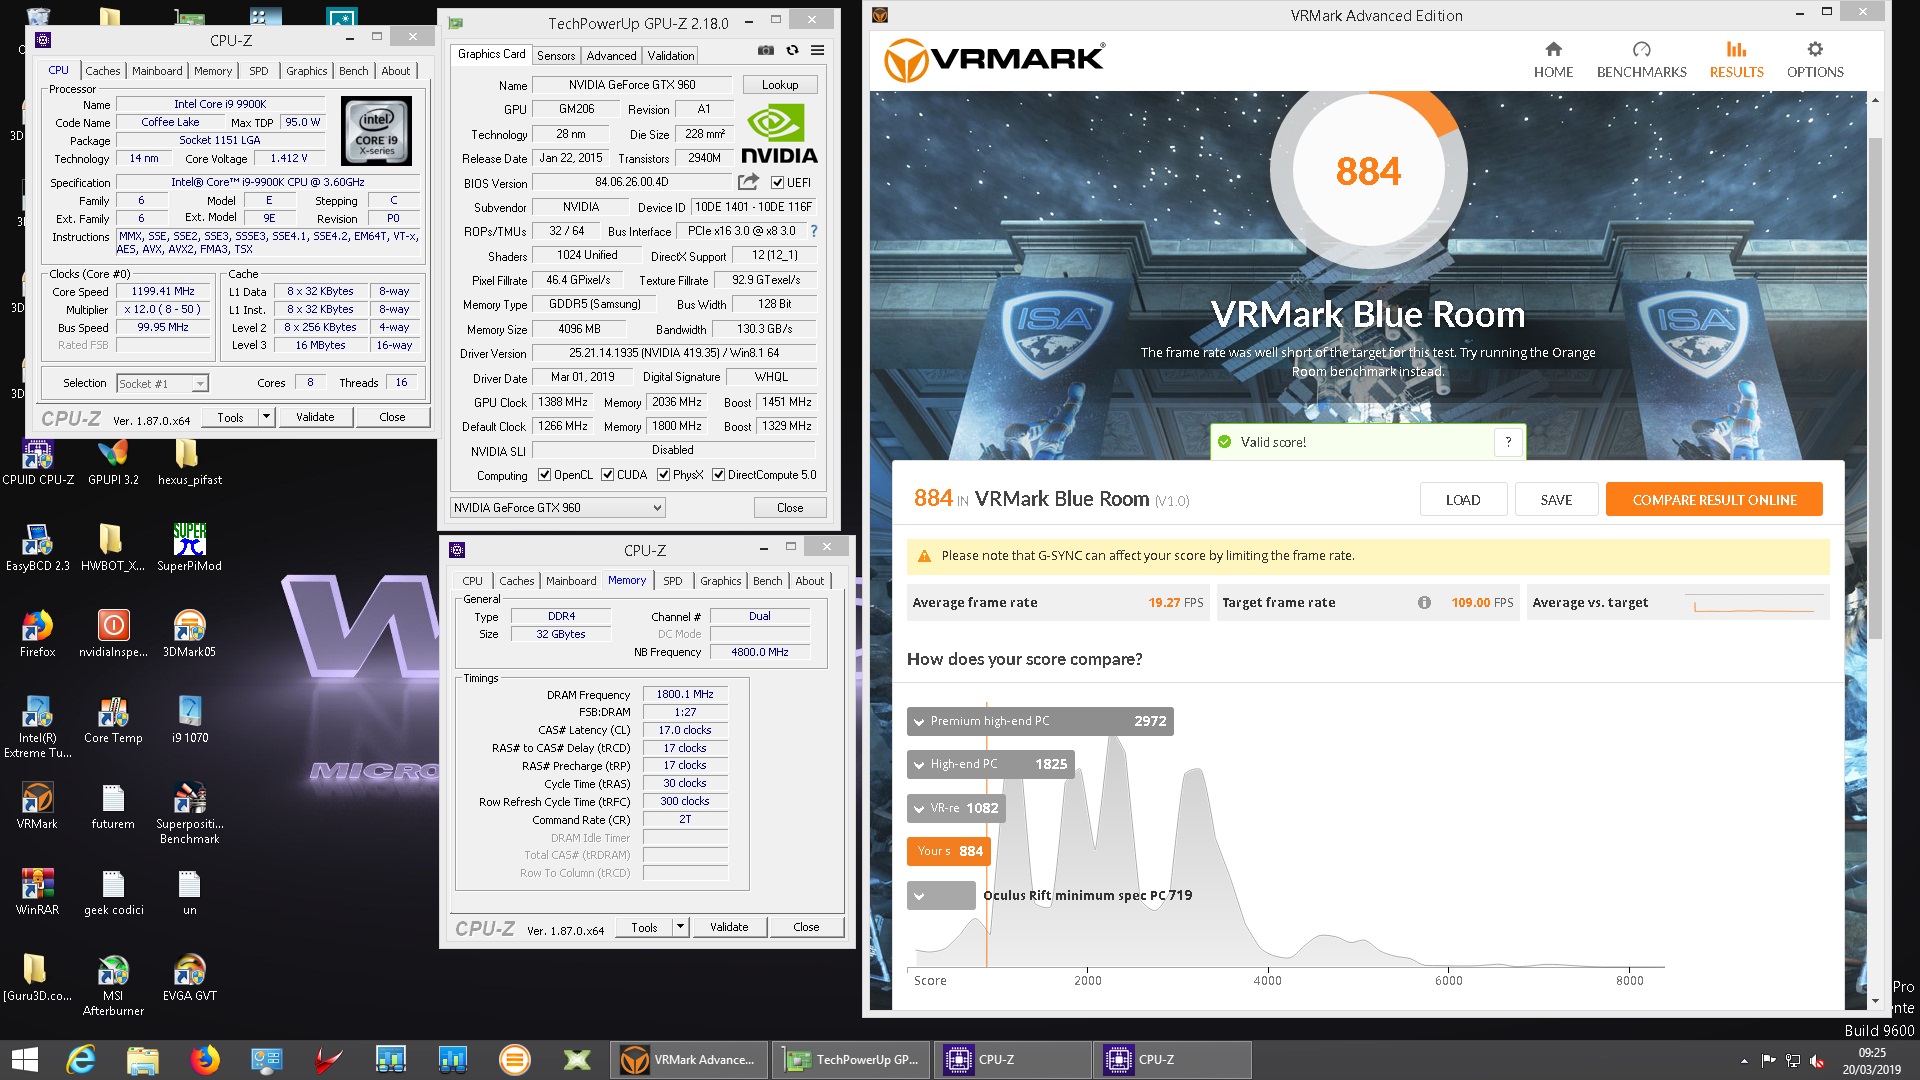1920x1080 pixels.
Task: Click the VRMark vertical scrollbar thumb
Action: click(x=1875, y=390)
